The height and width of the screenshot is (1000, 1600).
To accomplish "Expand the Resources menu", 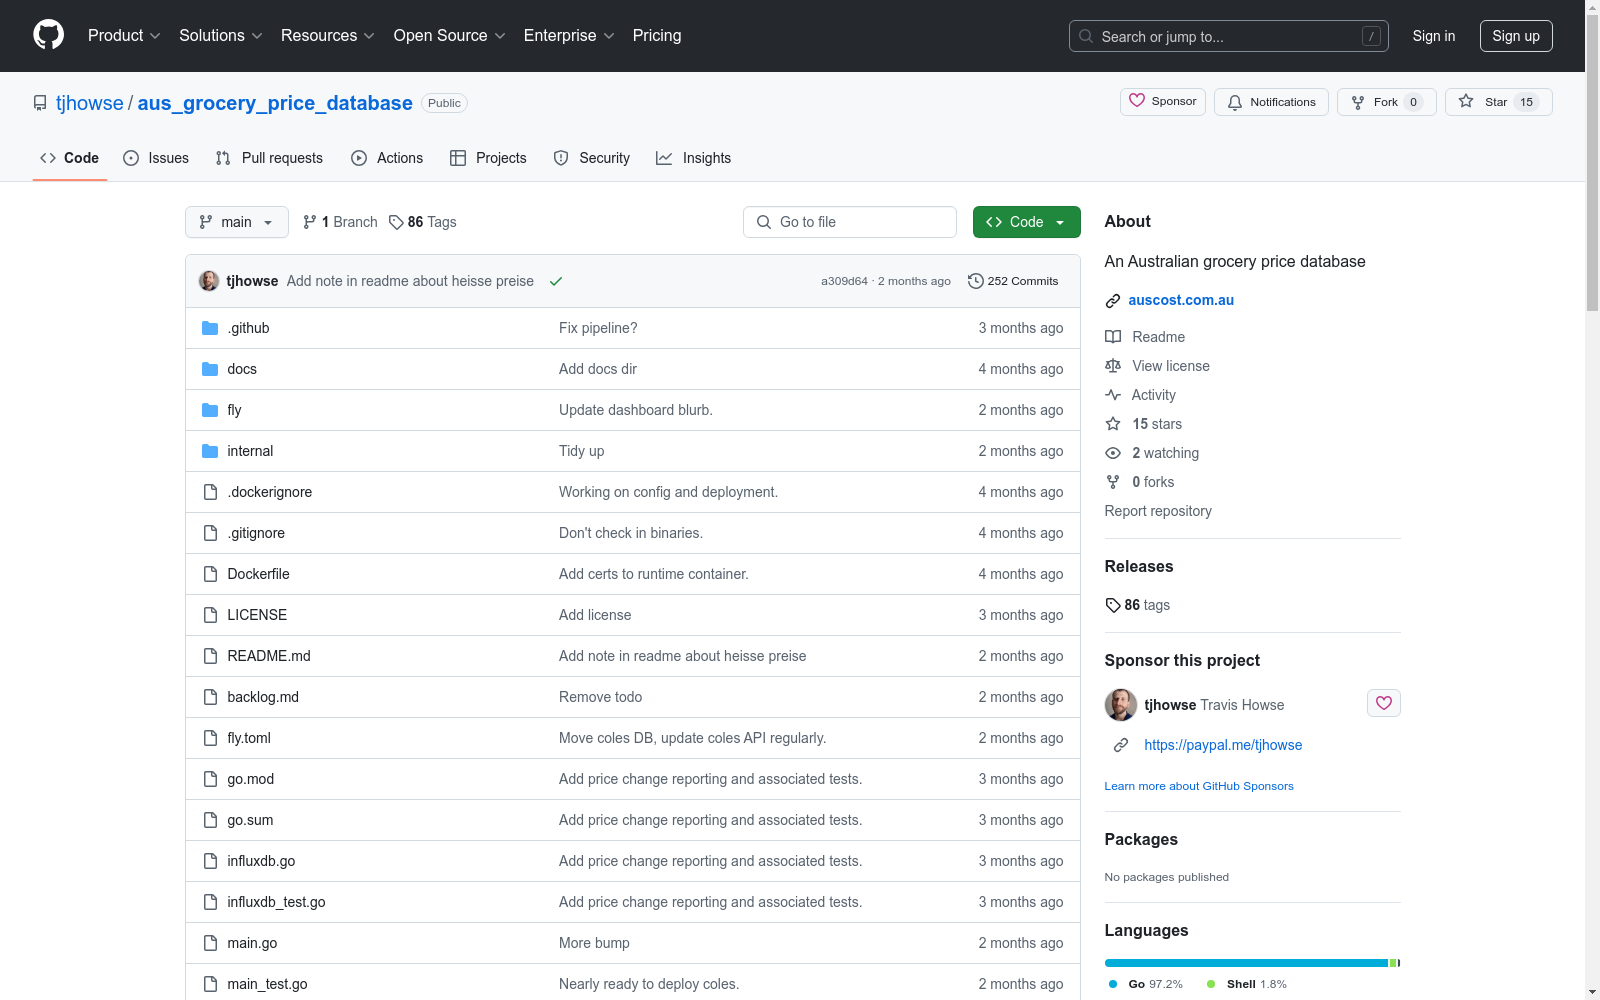I will (x=328, y=36).
